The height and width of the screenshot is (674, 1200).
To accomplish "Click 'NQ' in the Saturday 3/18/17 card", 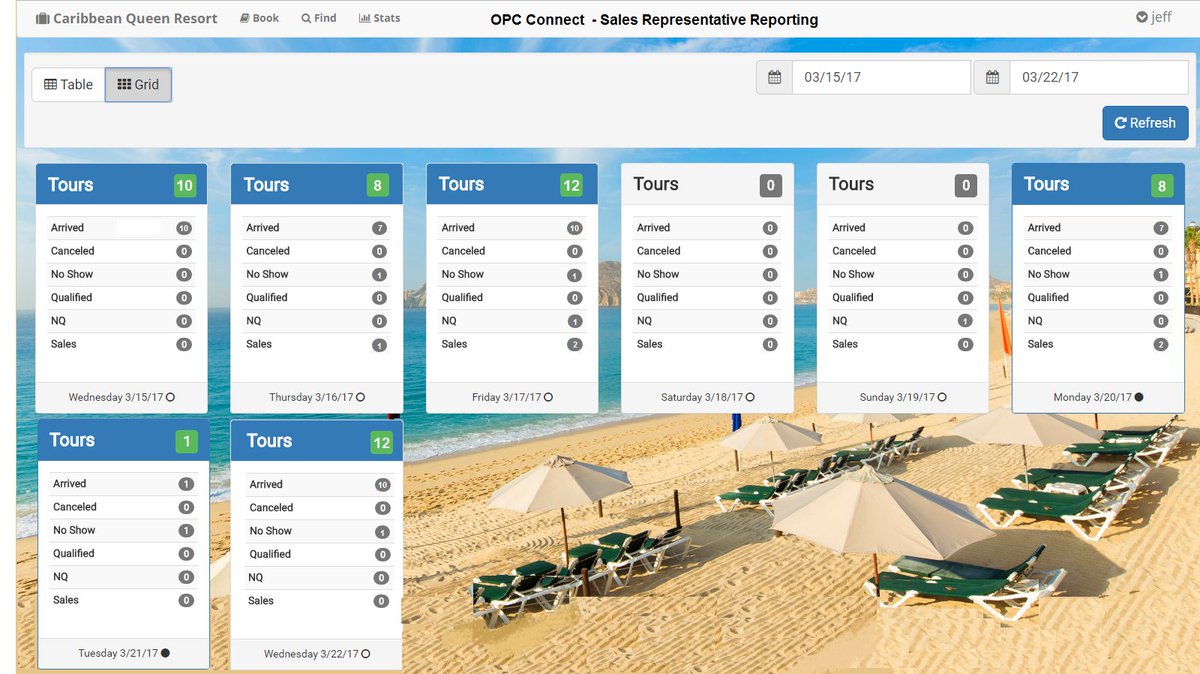I will click(x=644, y=321).
